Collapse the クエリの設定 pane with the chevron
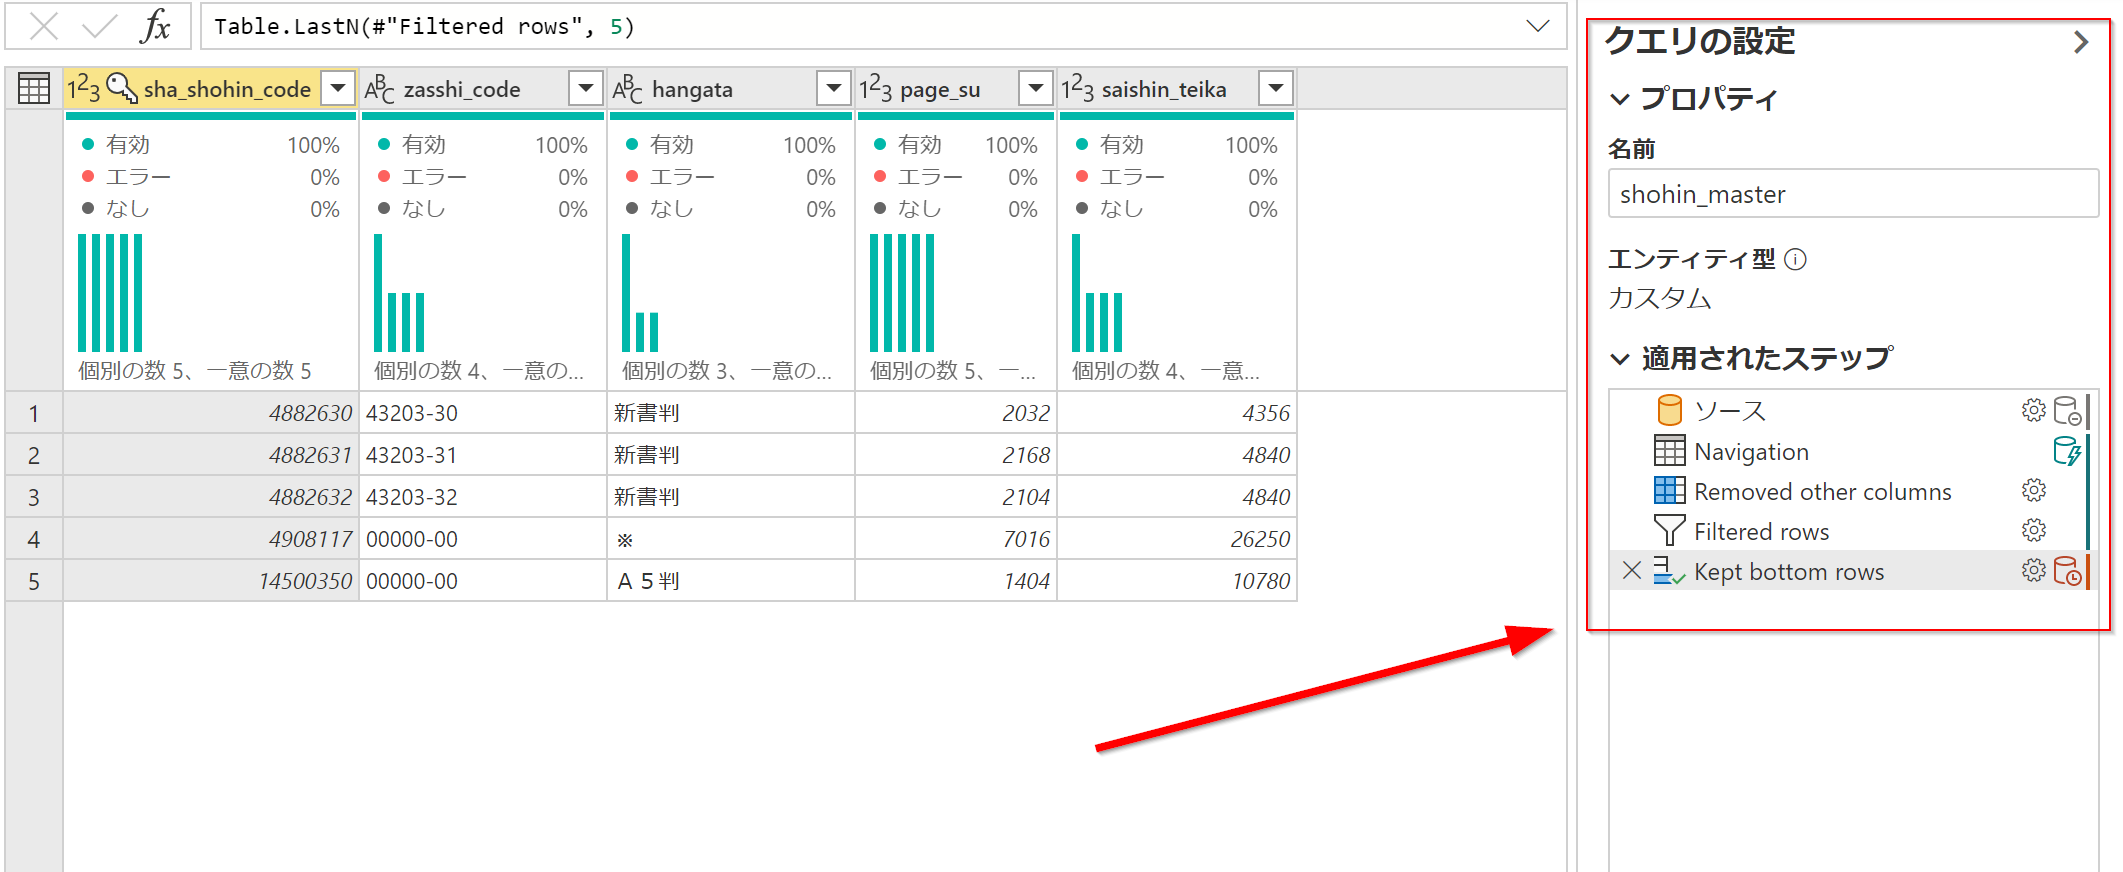Viewport: 2123px width, 872px height. point(2081,42)
